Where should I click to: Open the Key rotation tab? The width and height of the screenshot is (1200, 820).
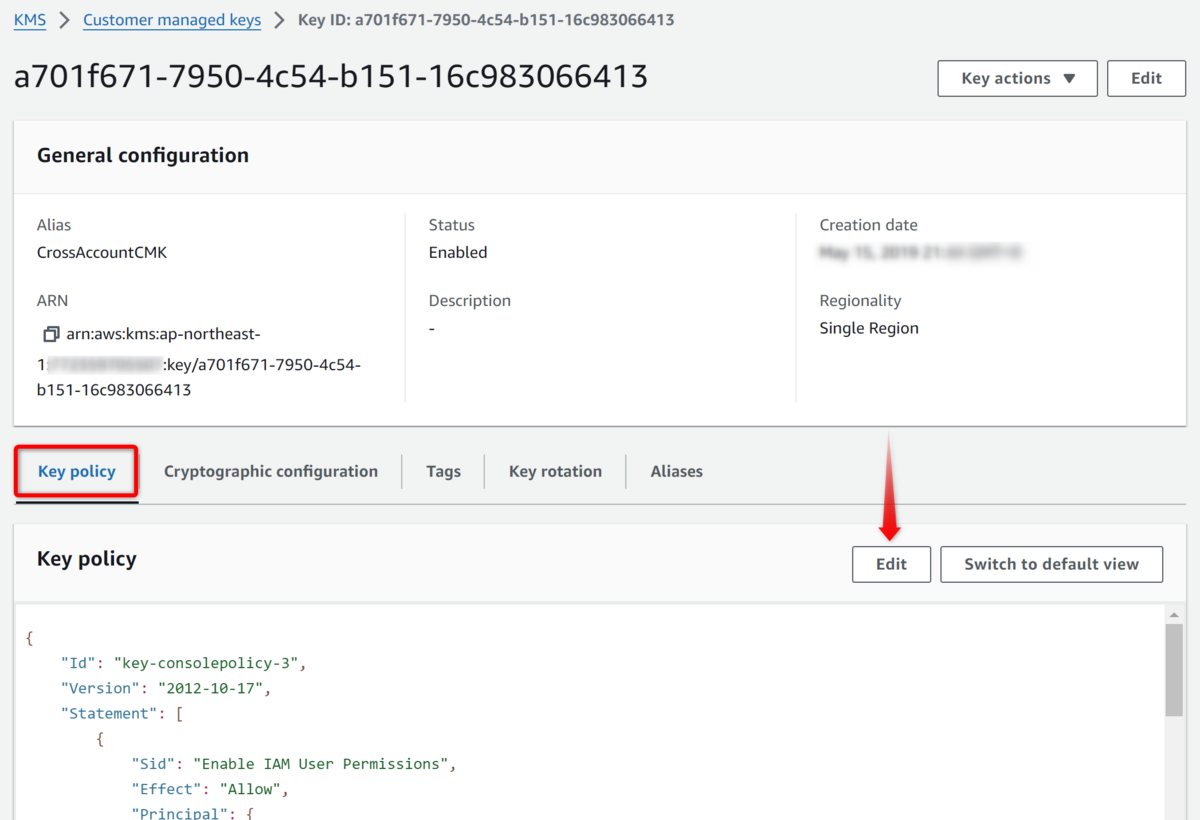[555, 471]
